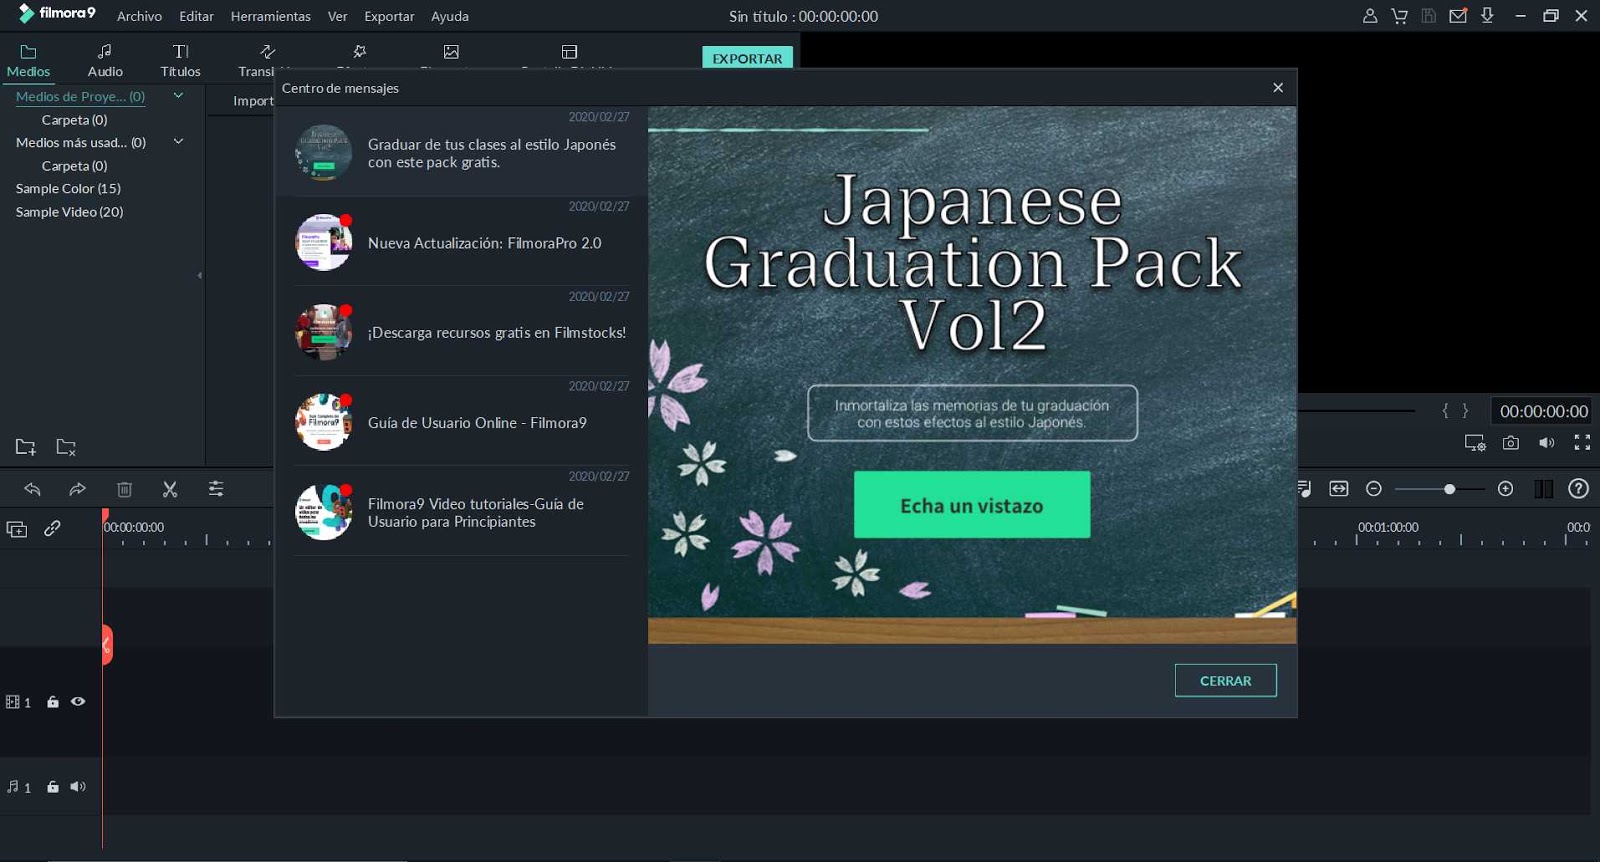Click delete folder icon
Image resolution: width=1600 pixels, height=862 pixels.
coord(66,447)
